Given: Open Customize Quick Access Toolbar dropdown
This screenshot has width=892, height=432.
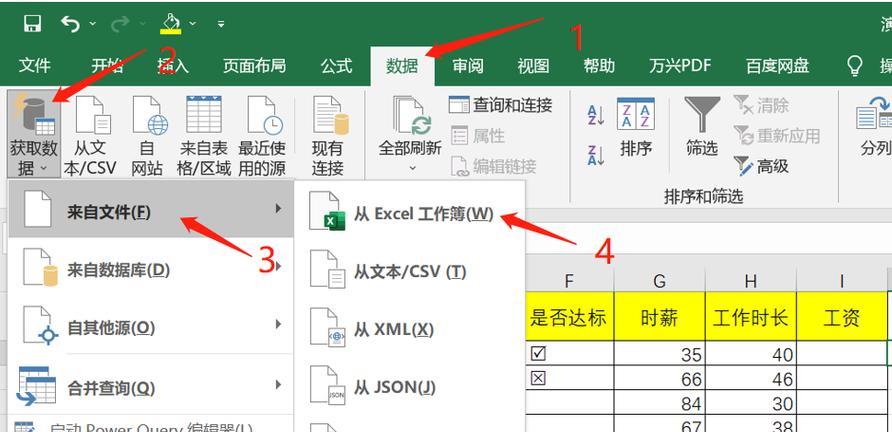Looking at the screenshot, I should click(221, 24).
